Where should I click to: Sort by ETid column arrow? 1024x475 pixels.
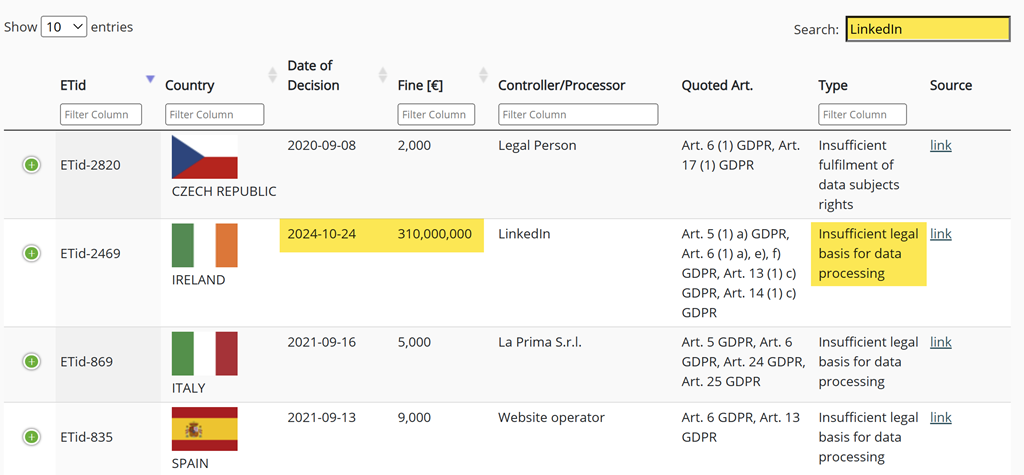pos(150,79)
